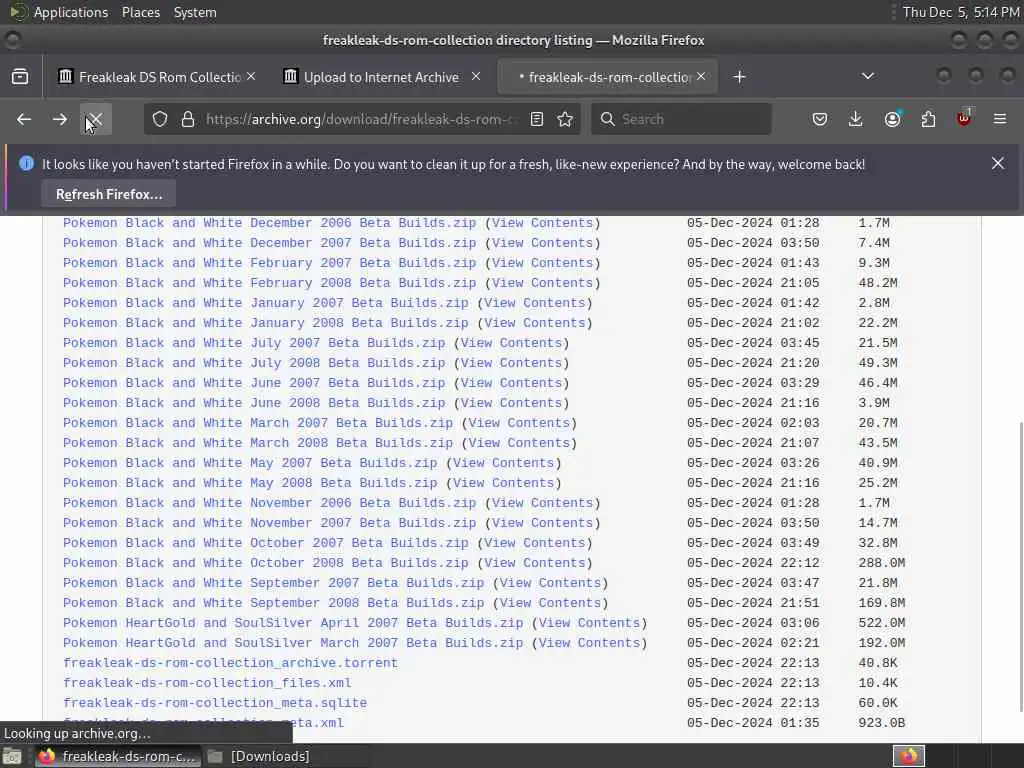
Task: Open the uBlock Origin extension icon
Action: (x=964, y=118)
